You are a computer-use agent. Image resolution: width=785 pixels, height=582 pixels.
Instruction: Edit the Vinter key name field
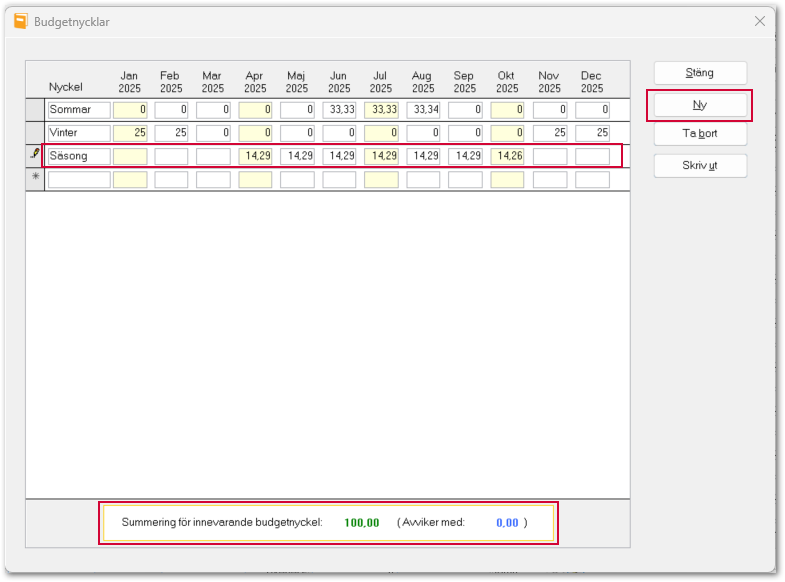point(79,133)
